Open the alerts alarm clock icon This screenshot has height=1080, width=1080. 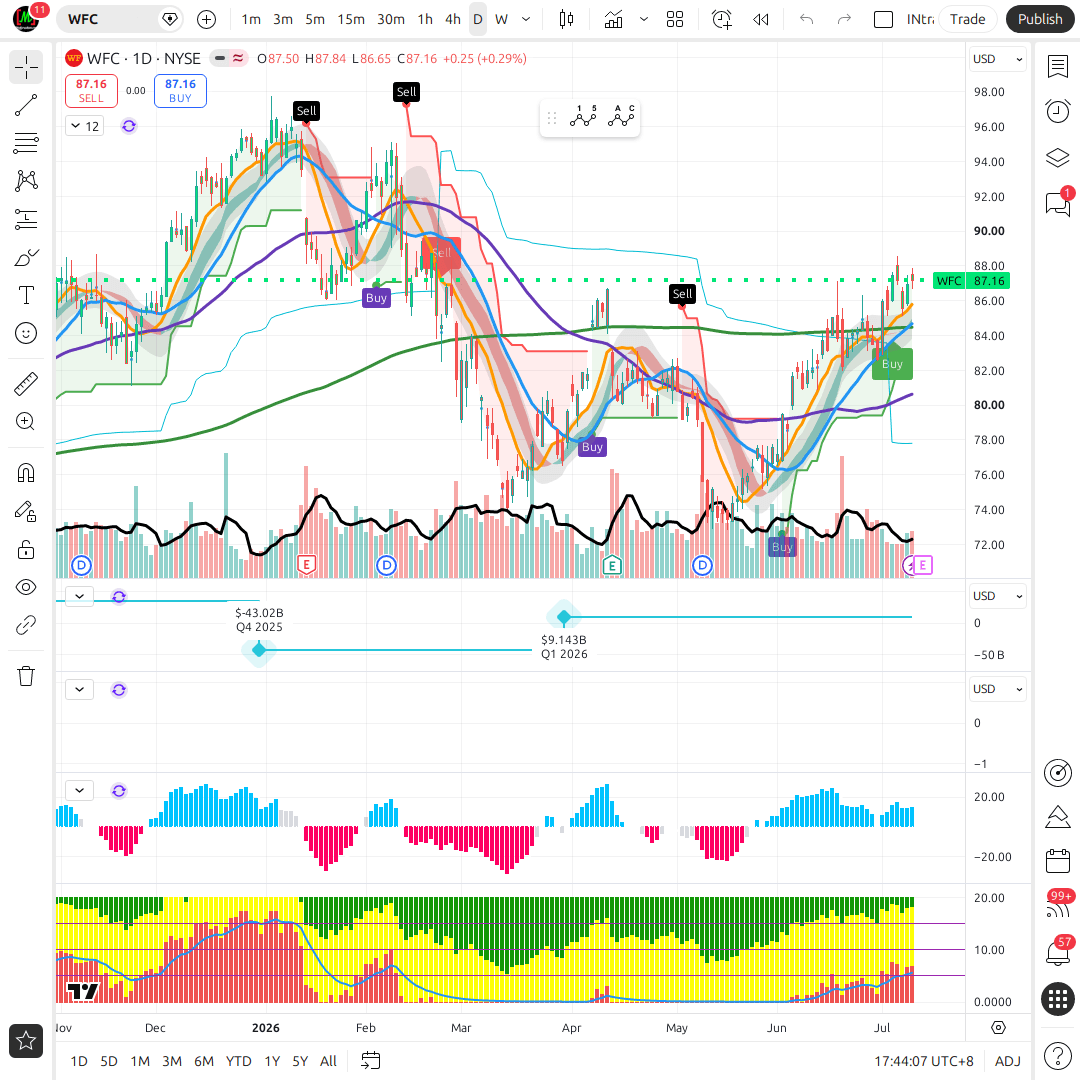click(x=1057, y=111)
